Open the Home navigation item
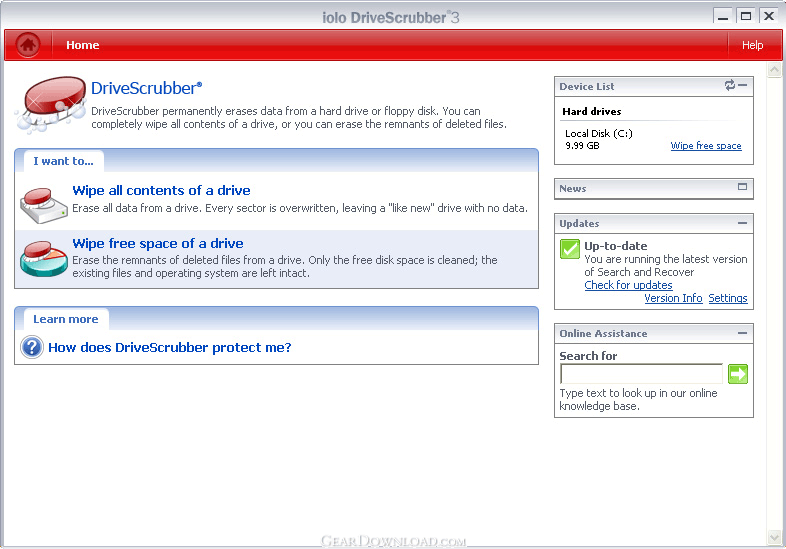The image size is (786, 549). [x=83, y=45]
